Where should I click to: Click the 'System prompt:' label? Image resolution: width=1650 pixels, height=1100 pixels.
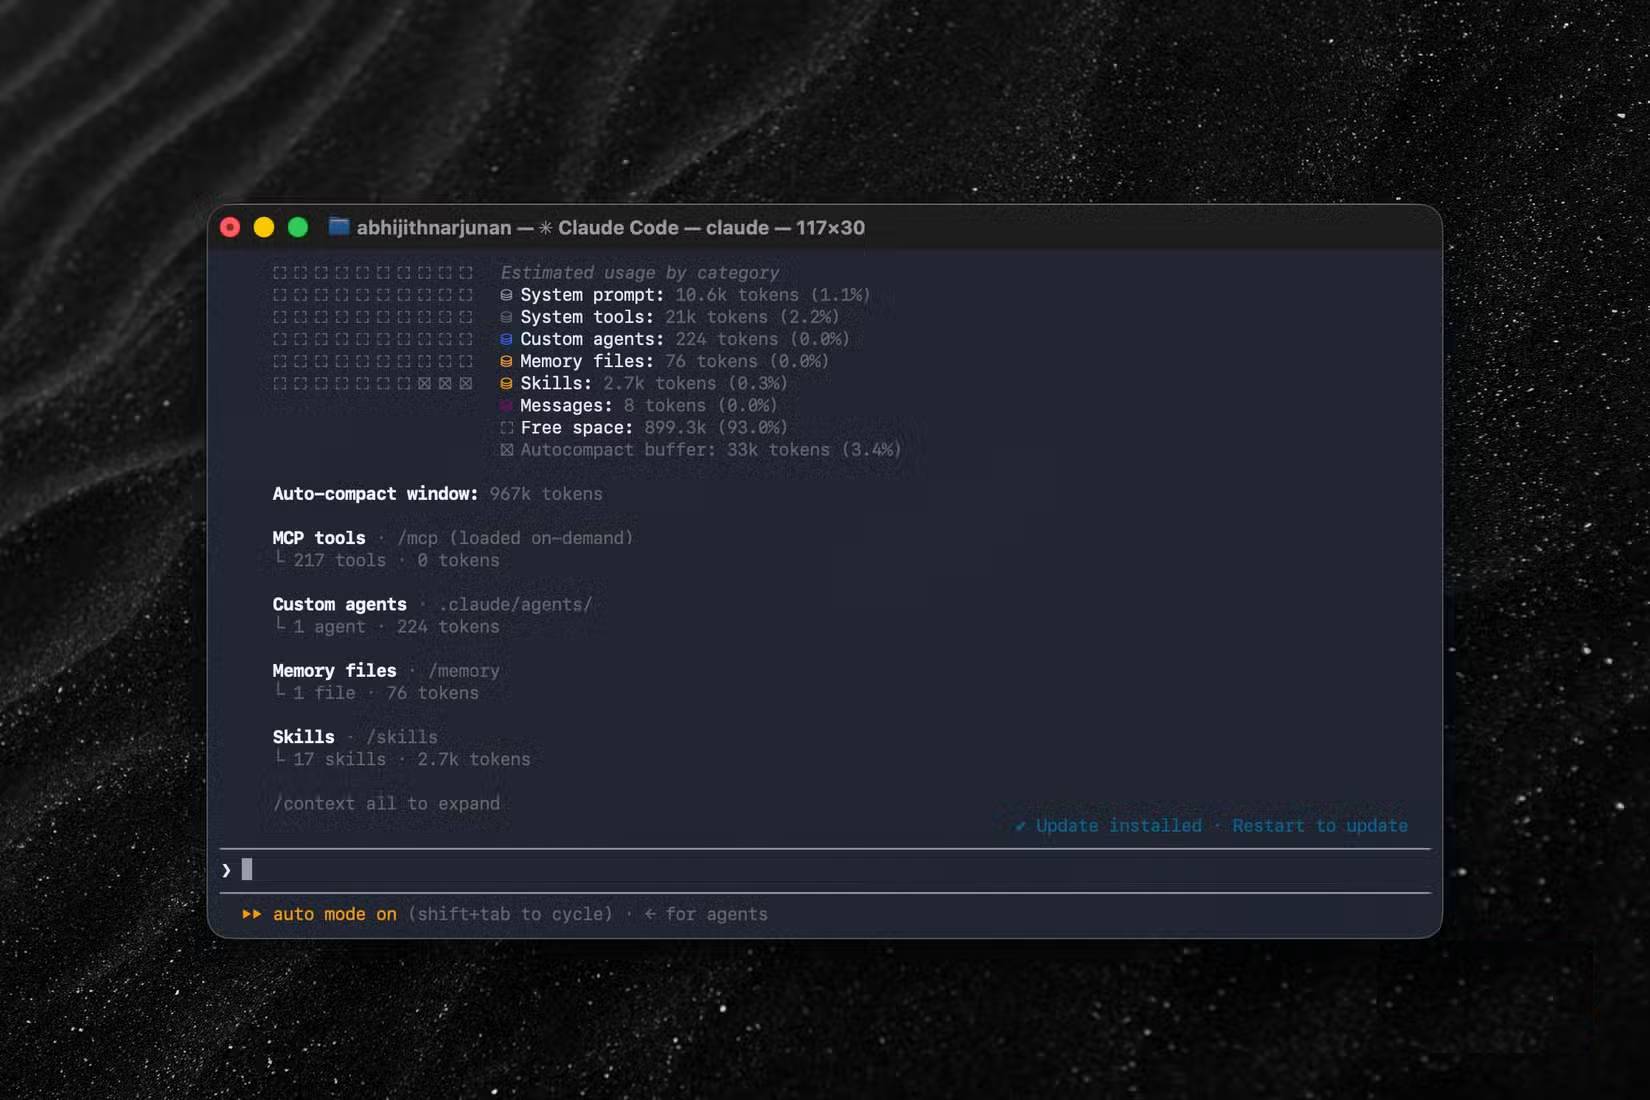[x=592, y=295]
